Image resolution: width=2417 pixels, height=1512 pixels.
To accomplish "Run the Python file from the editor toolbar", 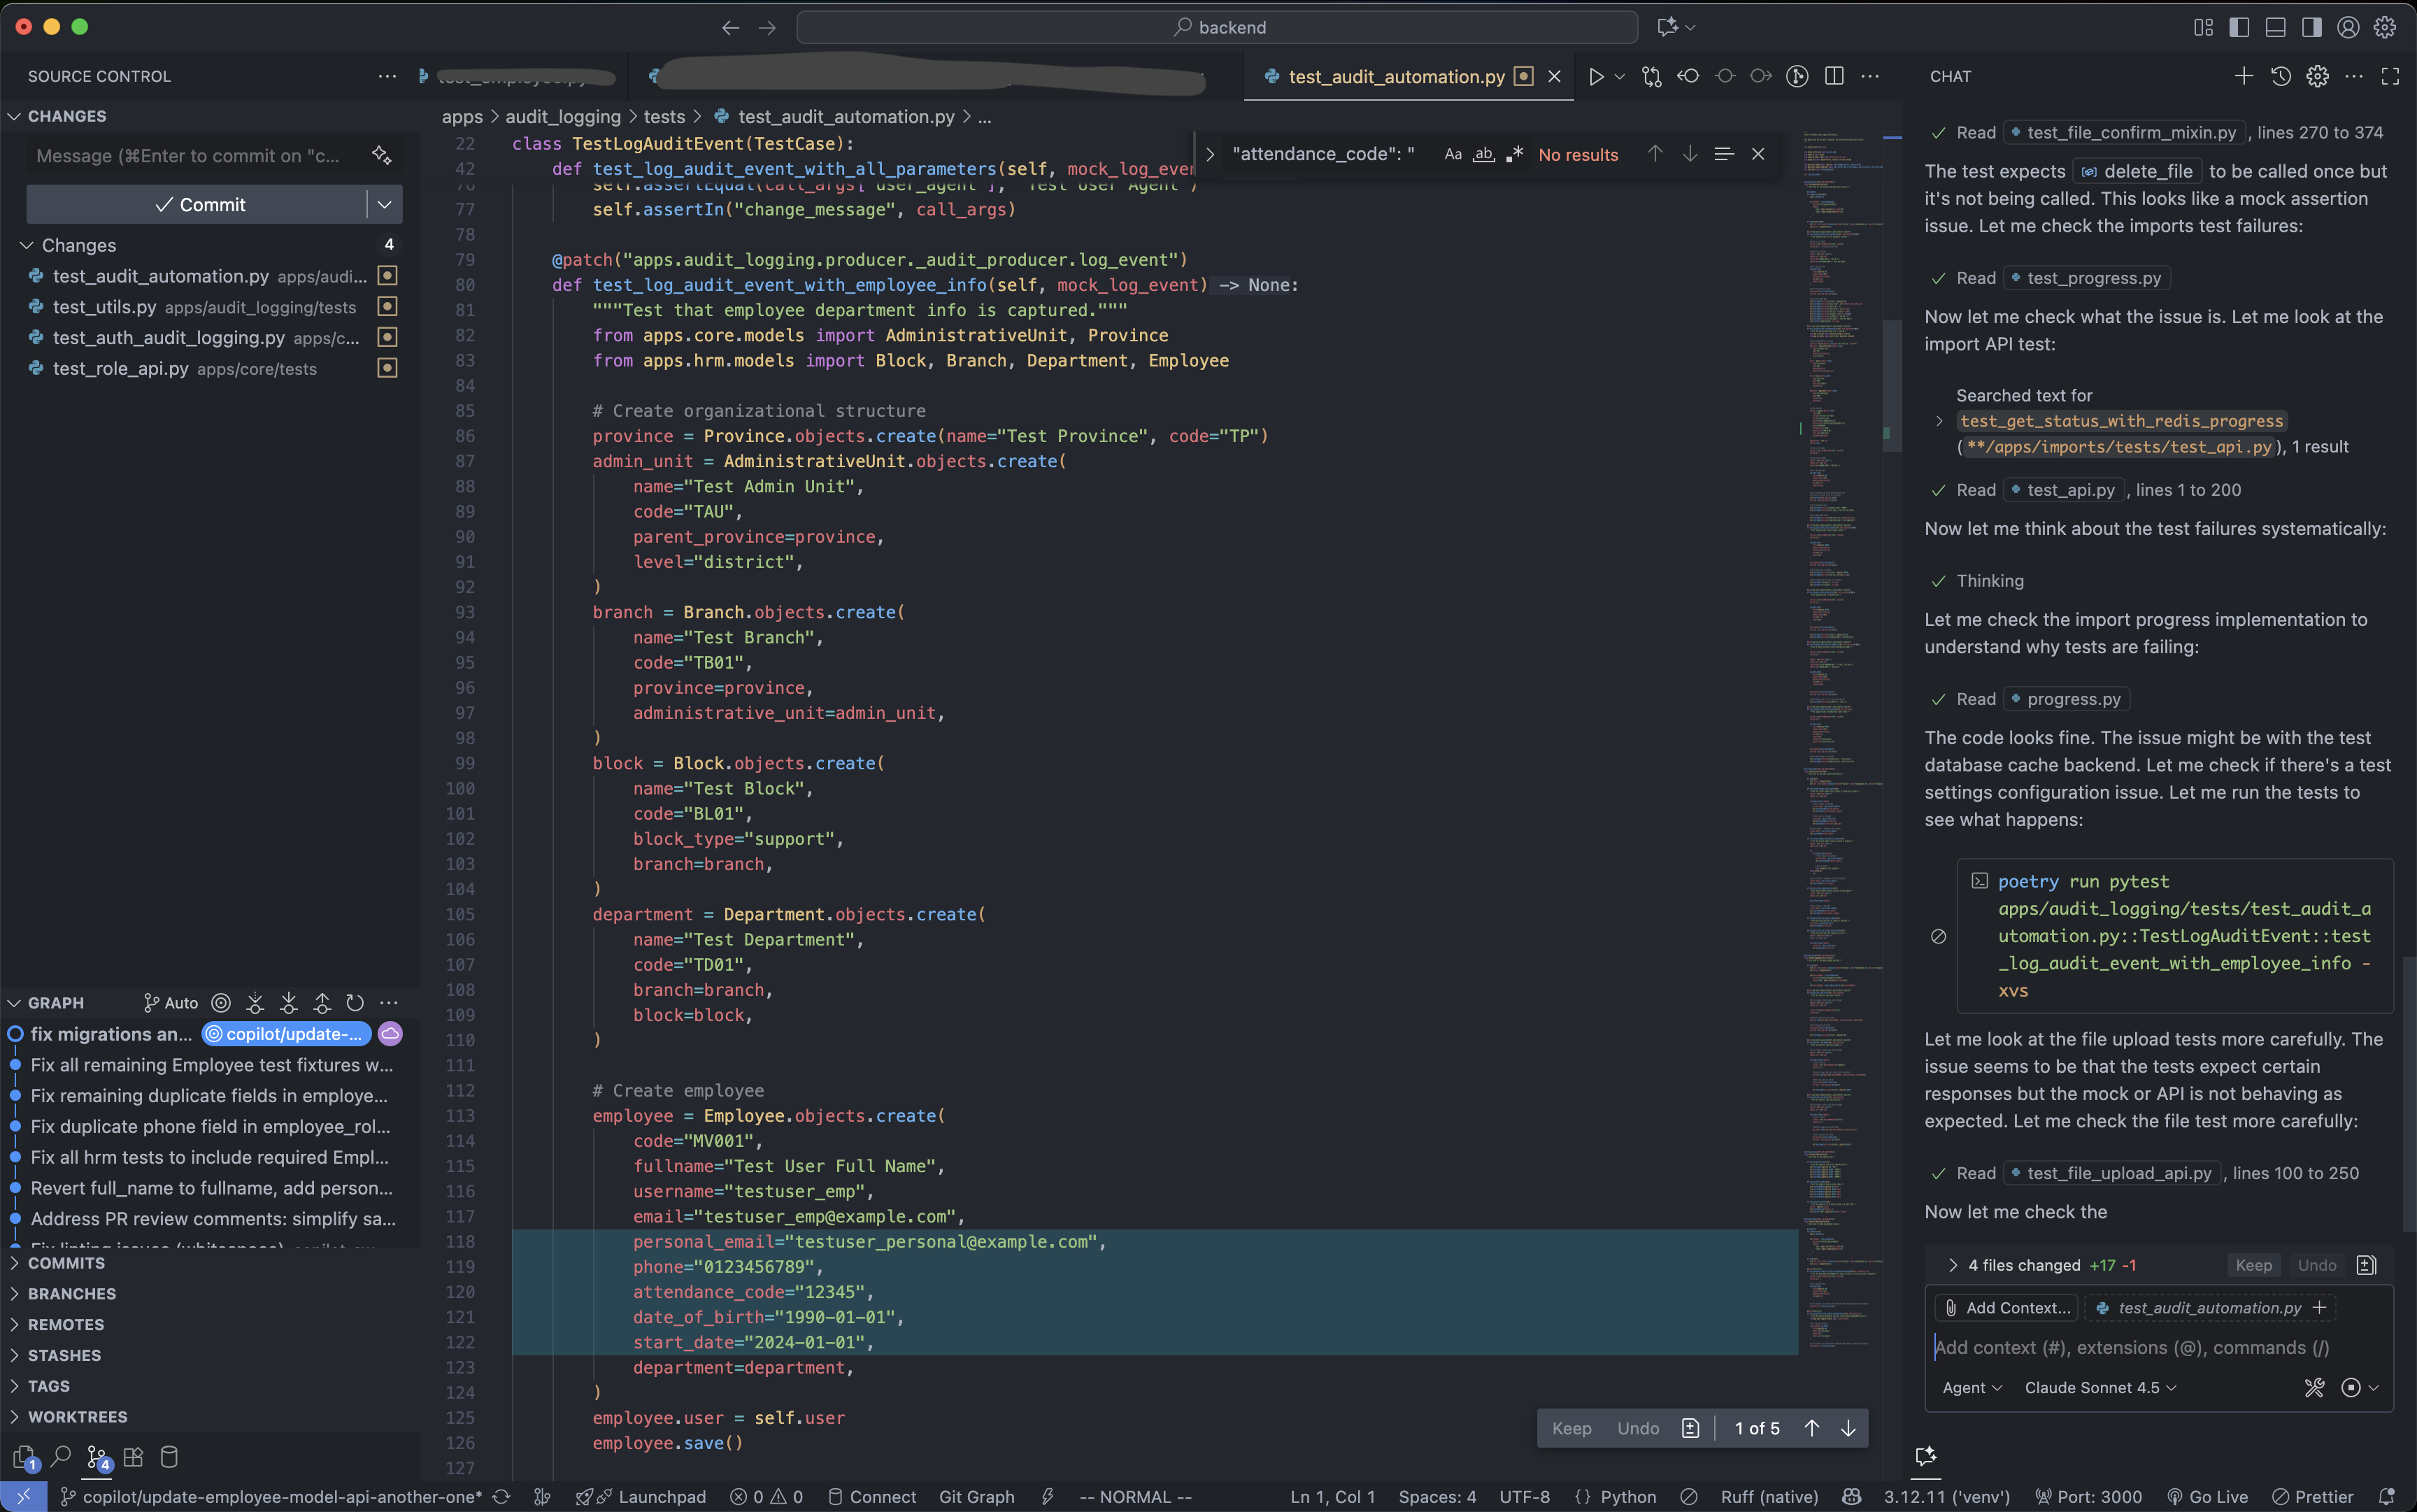I will pyautogui.click(x=1596, y=76).
